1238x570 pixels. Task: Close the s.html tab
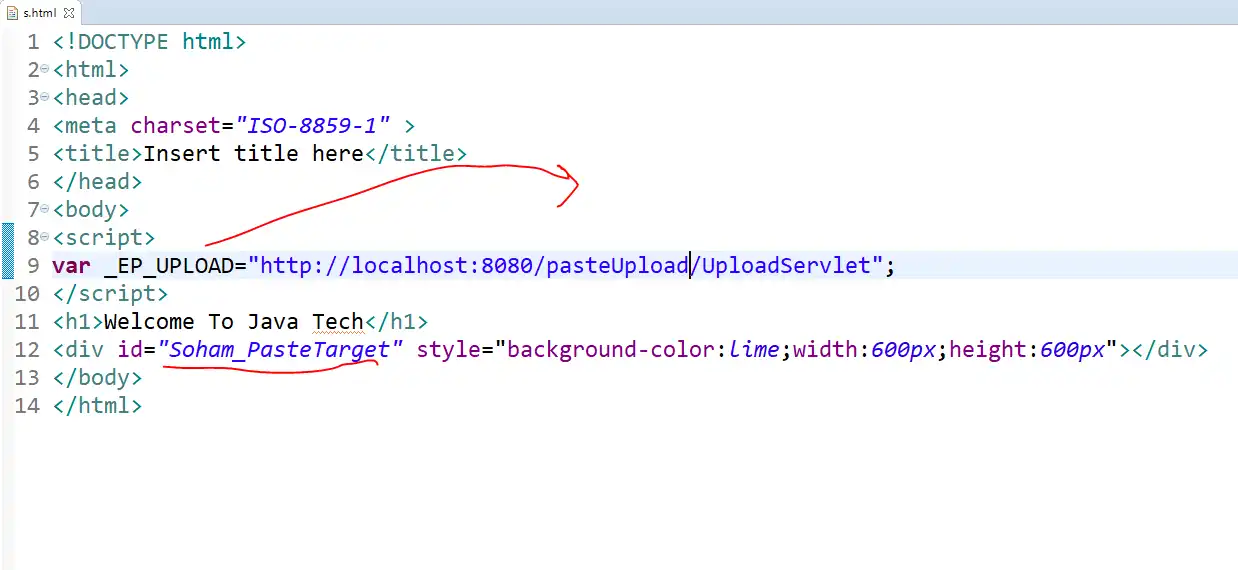(70, 13)
